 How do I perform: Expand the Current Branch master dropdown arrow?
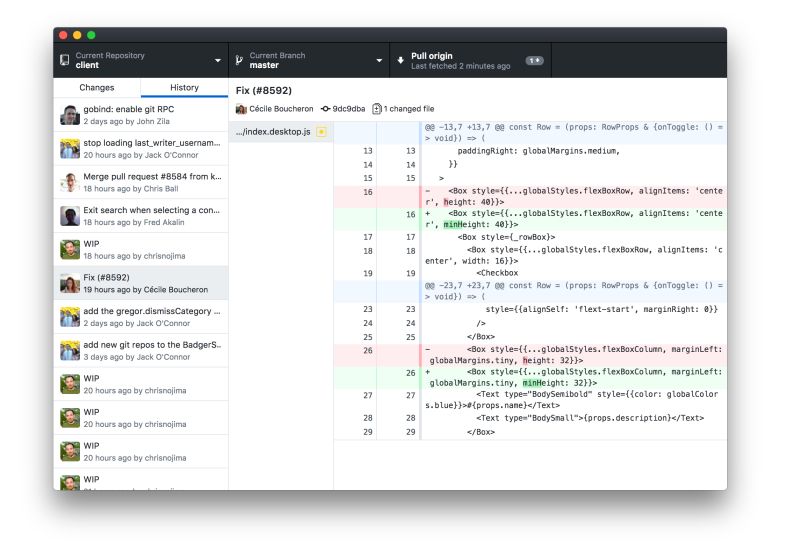(379, 60)
